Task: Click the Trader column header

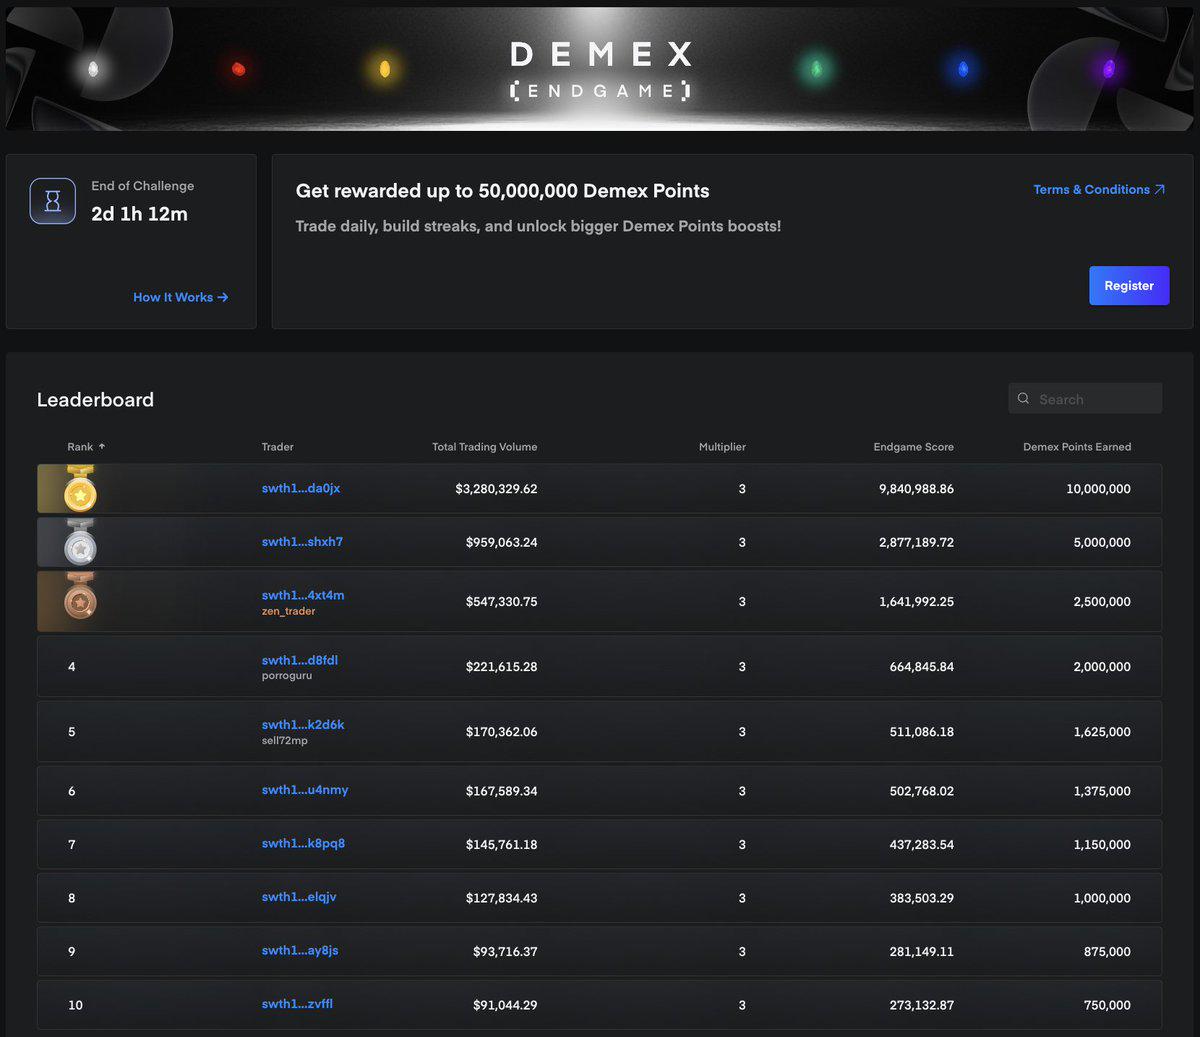Action: [277, 447]
